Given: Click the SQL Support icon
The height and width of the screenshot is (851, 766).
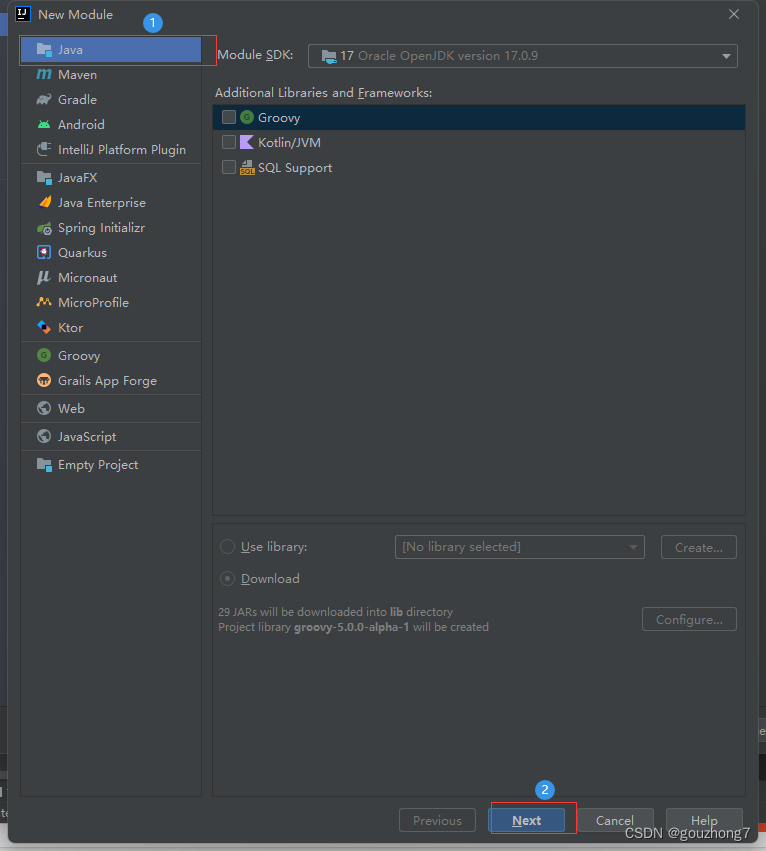Looking at the screenshot, I should coord(247,168).
